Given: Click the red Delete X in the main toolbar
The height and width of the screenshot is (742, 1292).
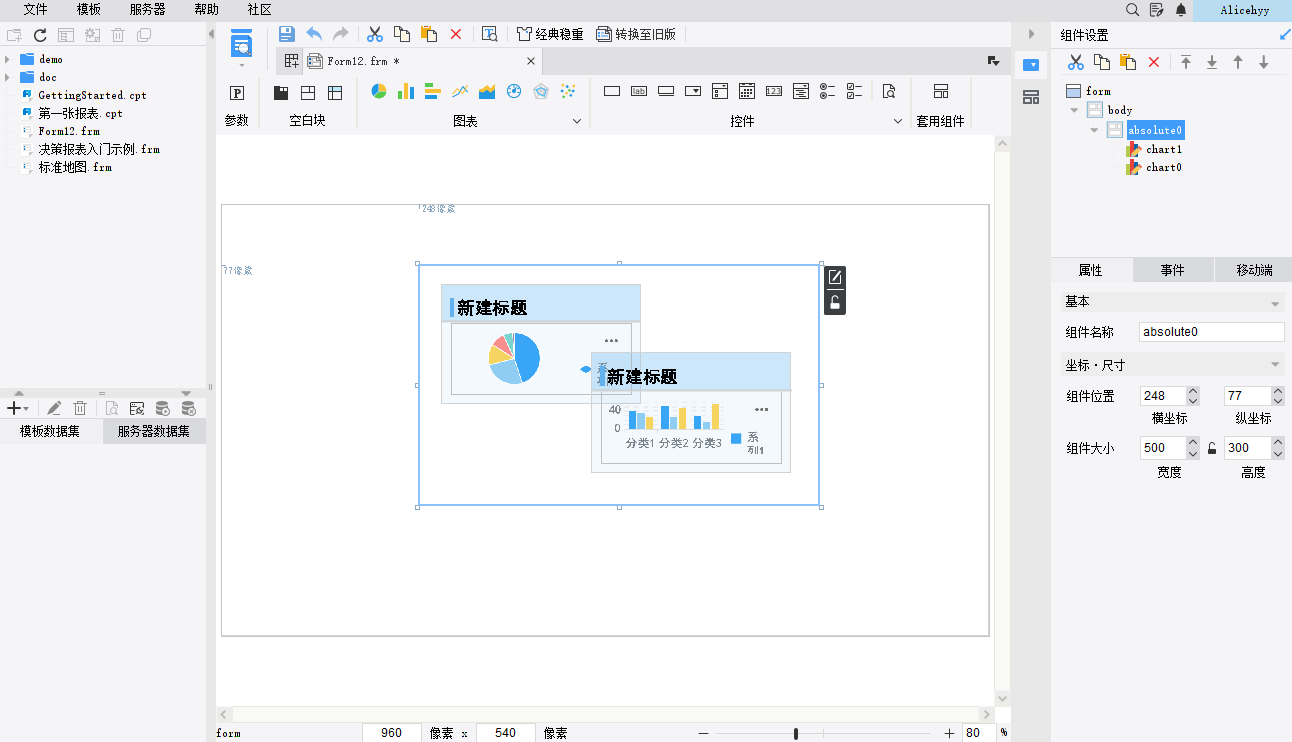Looking at the screenshot, I should (x=456, y=34).
